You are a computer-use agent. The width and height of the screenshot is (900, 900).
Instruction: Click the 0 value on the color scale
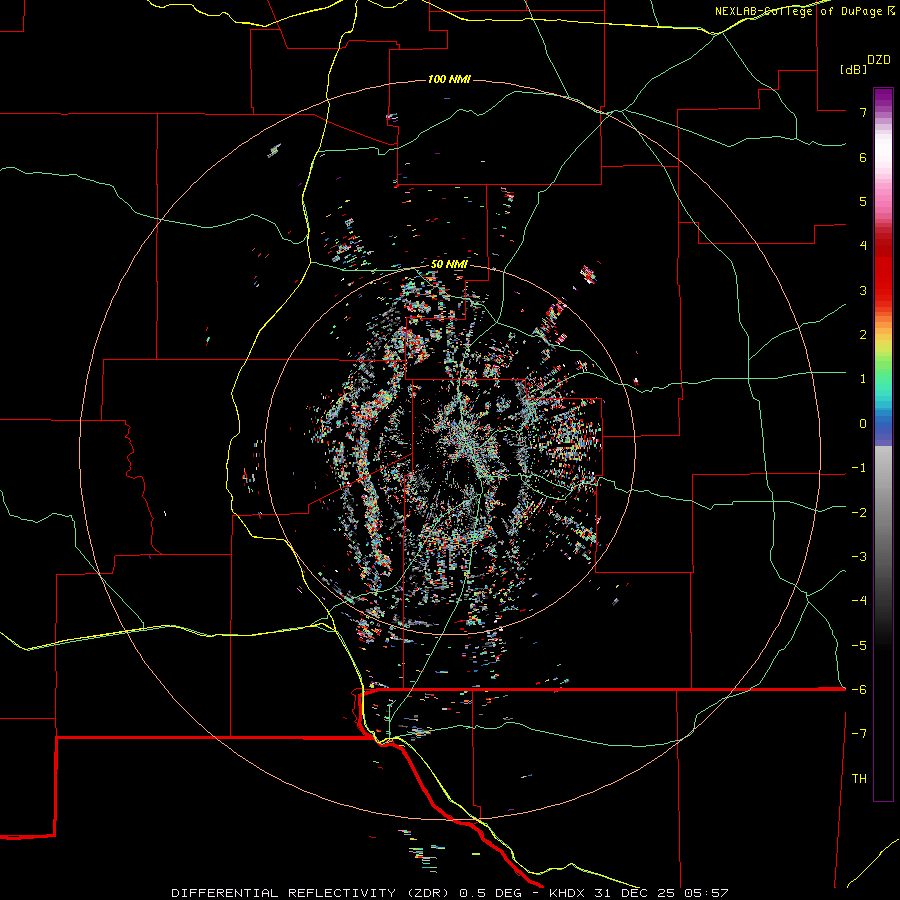(x=863, y=424)
